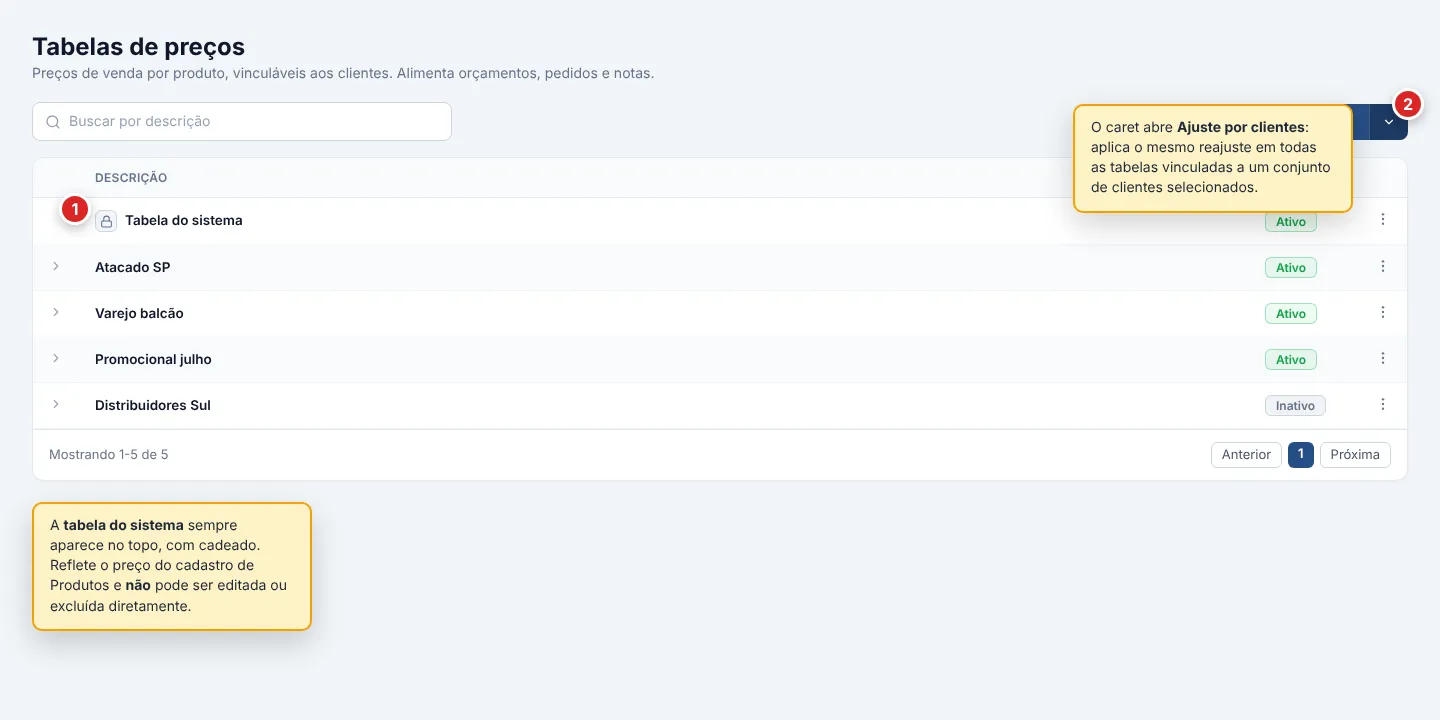Open the three-dot menu for Distribuidores Sul

tap(1383, 404)
